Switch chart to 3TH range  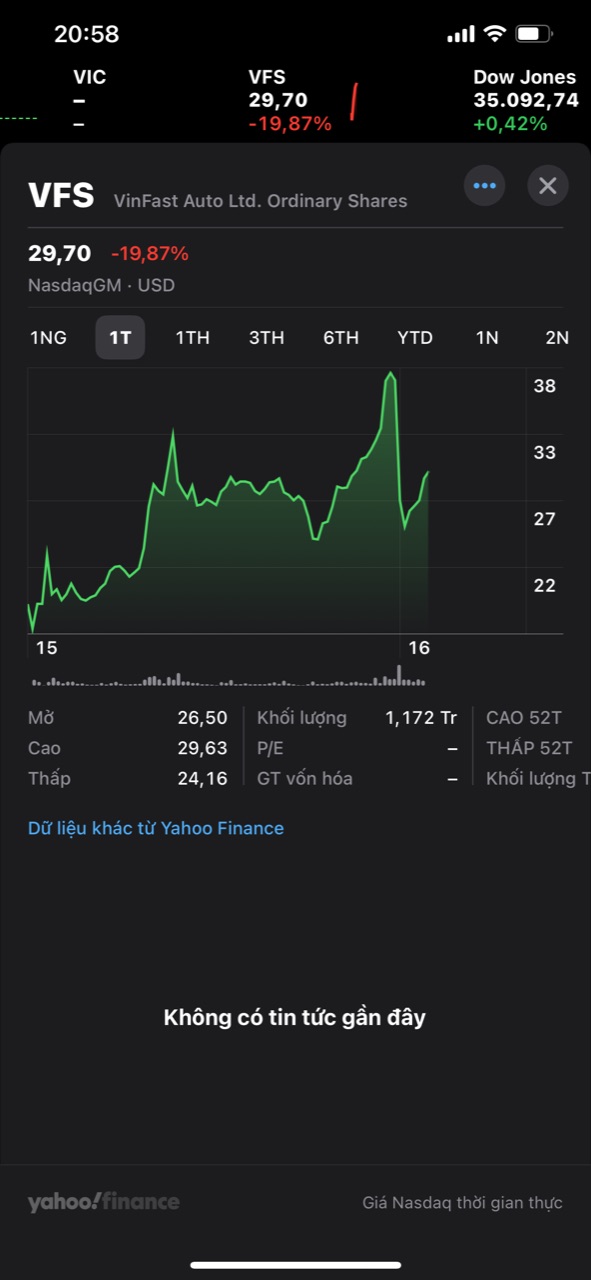click(x=266, y=338)
